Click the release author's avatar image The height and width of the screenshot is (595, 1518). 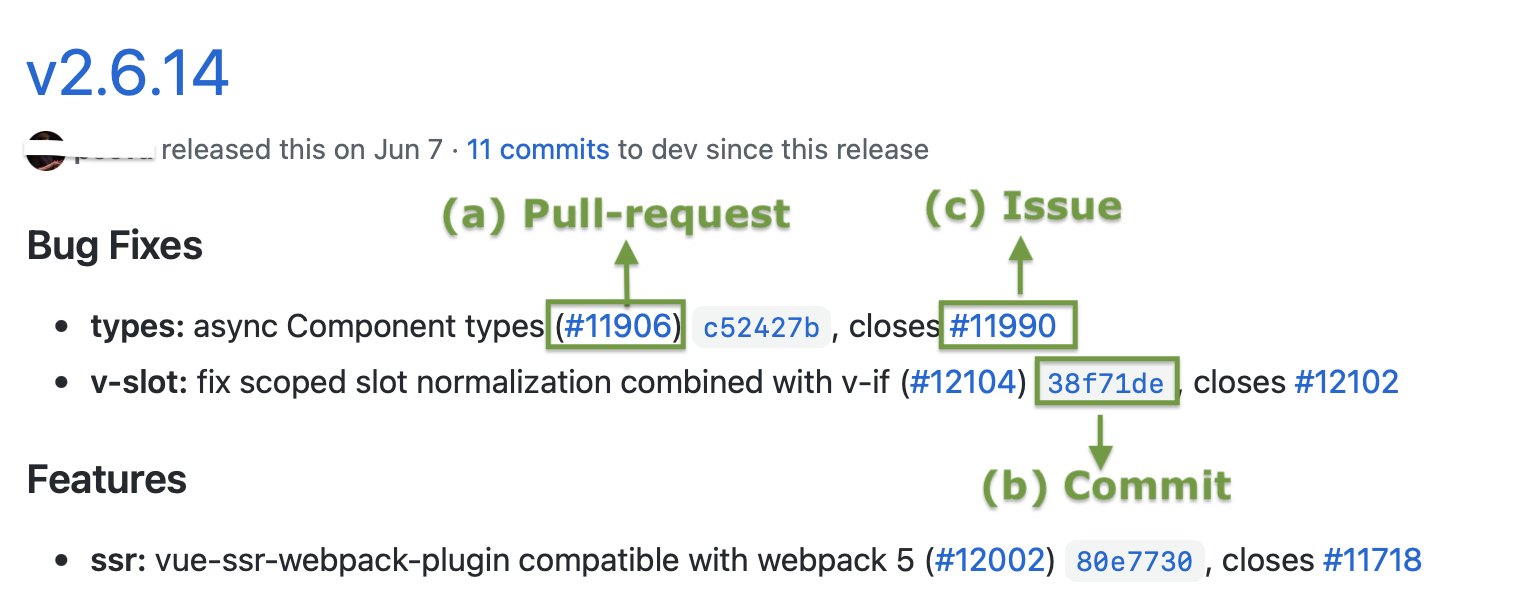[x=46, y=150]
